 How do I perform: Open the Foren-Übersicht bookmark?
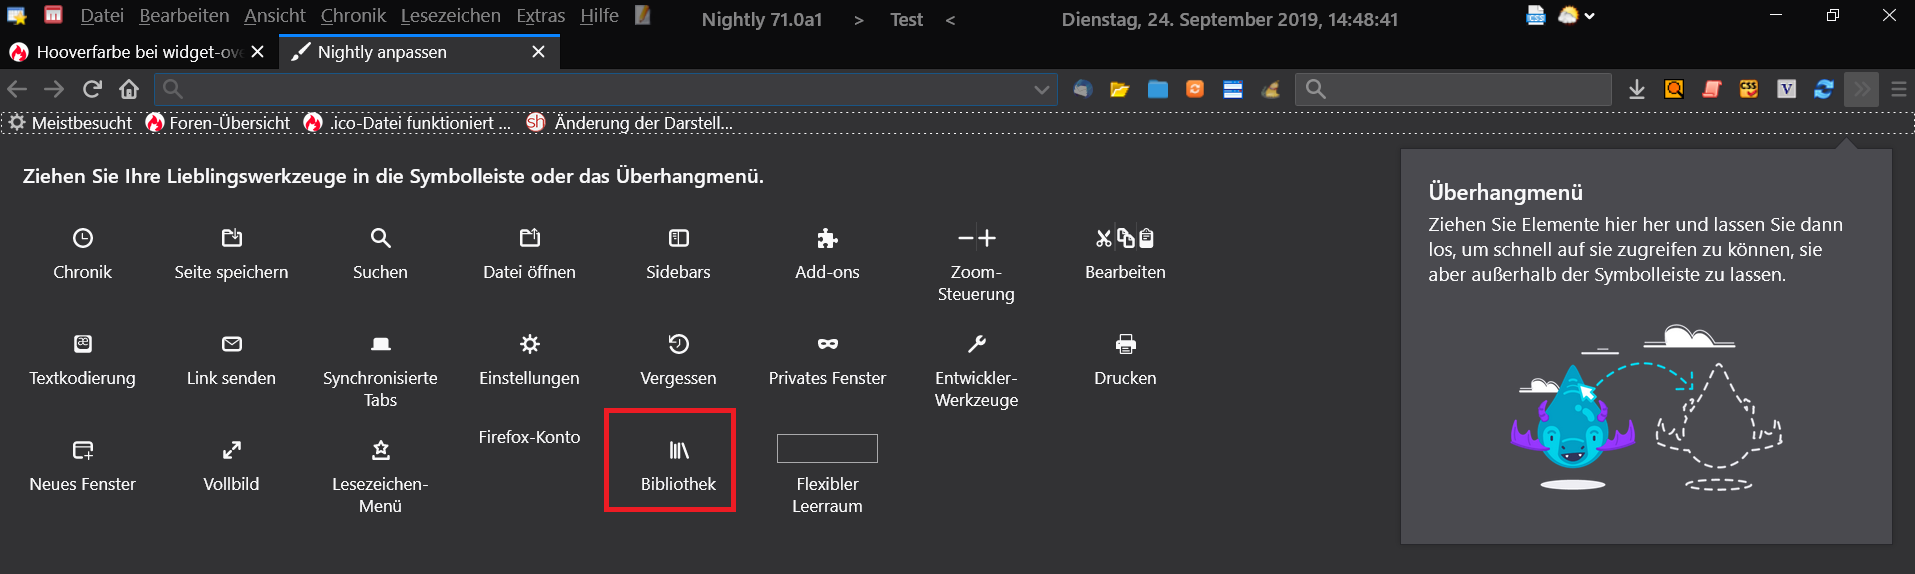coord(218,123)
